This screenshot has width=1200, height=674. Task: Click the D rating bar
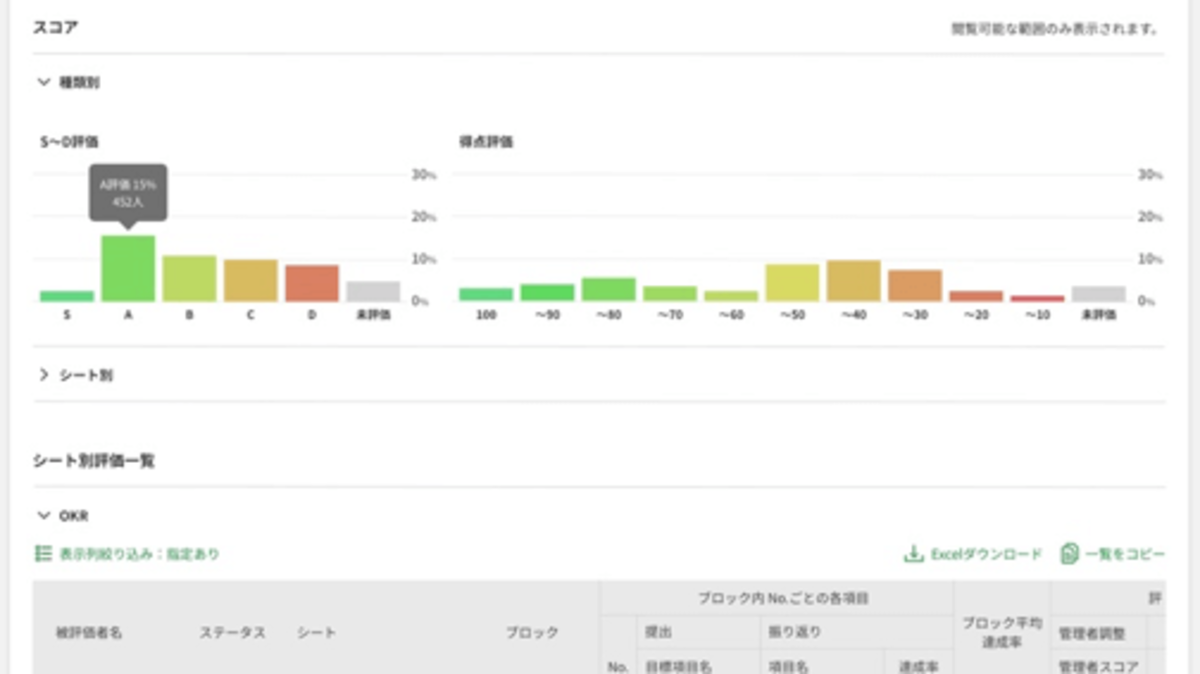point(312,283)
